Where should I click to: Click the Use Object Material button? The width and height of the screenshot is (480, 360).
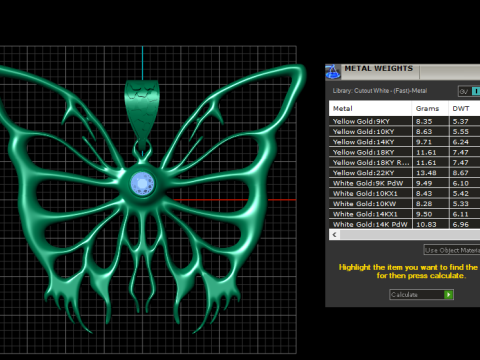coord(452,250)
